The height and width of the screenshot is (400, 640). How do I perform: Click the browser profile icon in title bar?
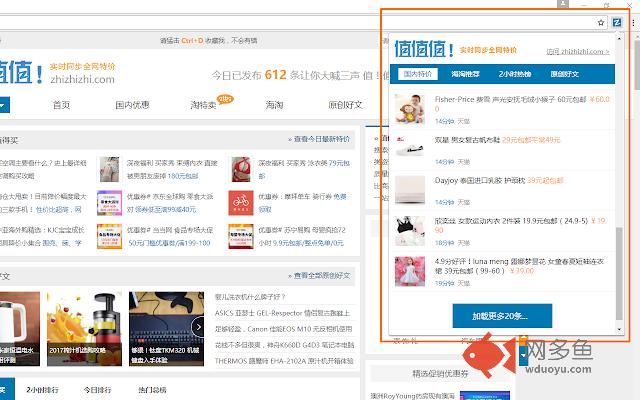coord(563,4)
